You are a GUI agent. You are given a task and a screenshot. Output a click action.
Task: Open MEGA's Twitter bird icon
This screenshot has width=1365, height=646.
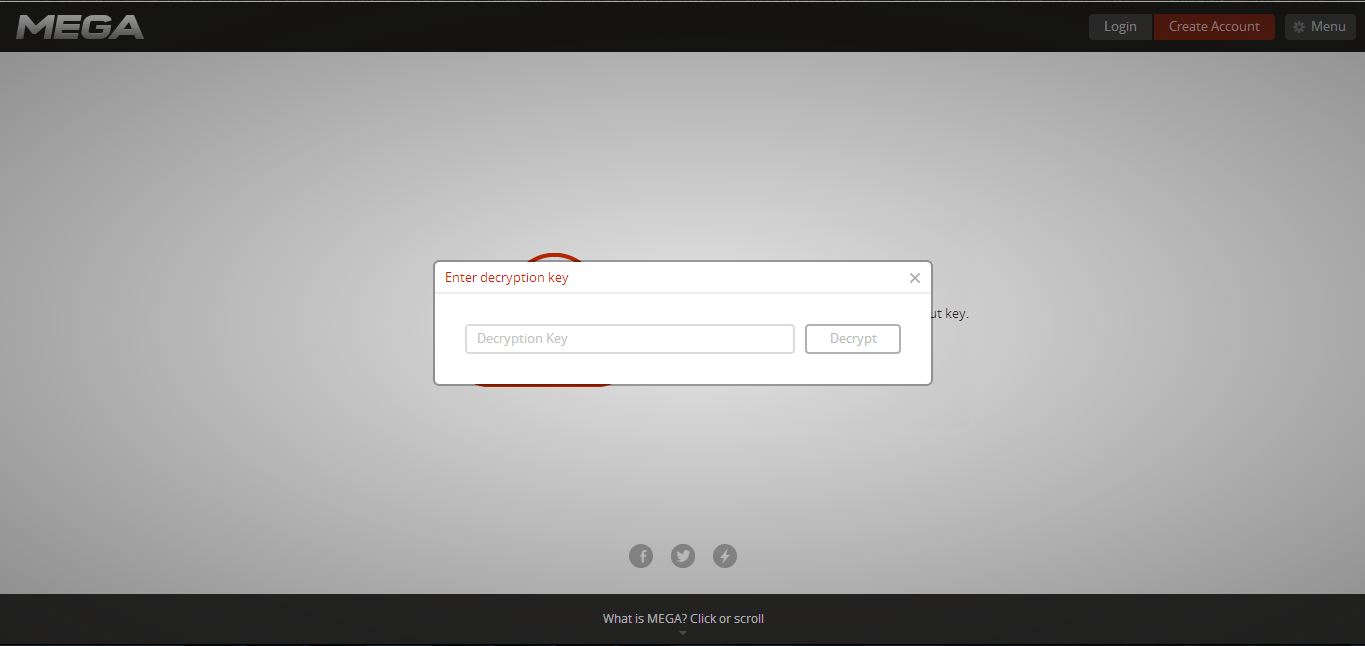click(683, 556)
